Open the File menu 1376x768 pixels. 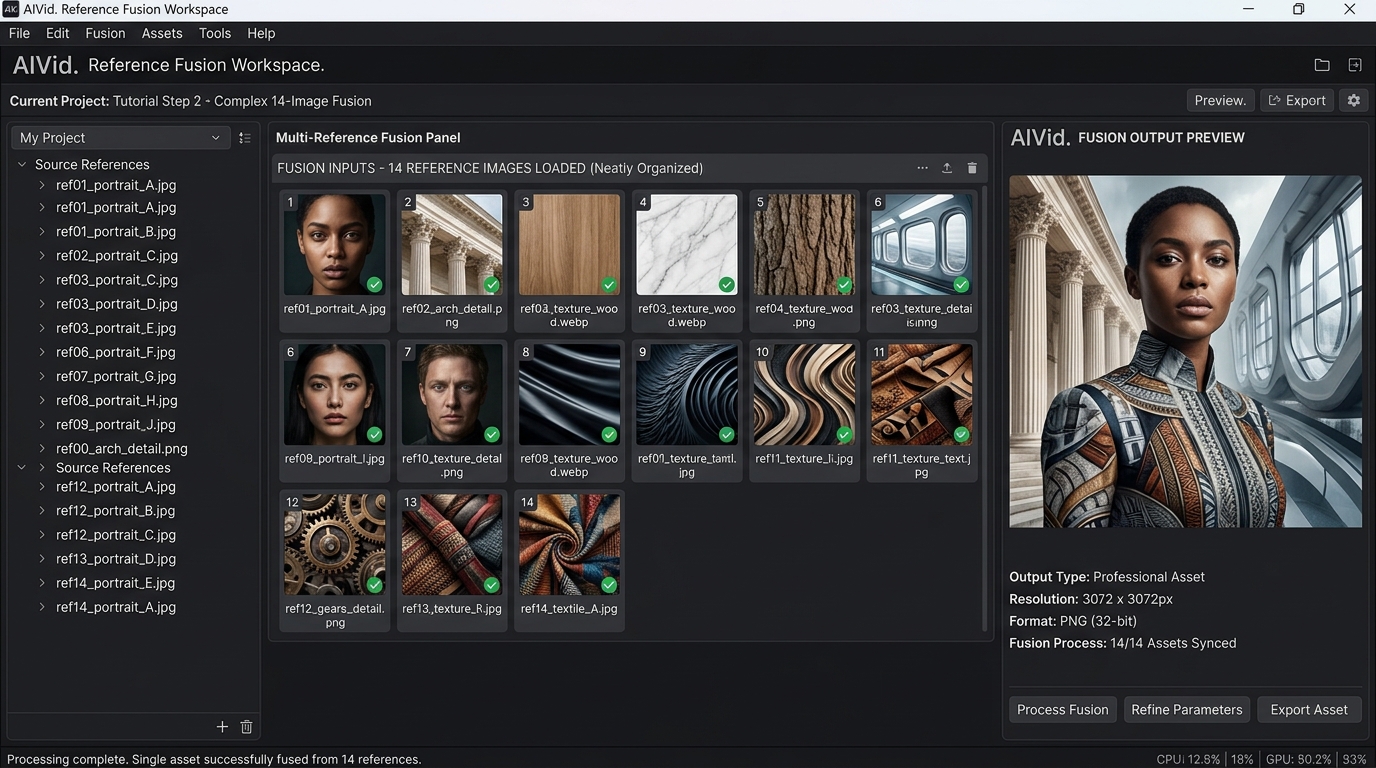pos(19,33)
